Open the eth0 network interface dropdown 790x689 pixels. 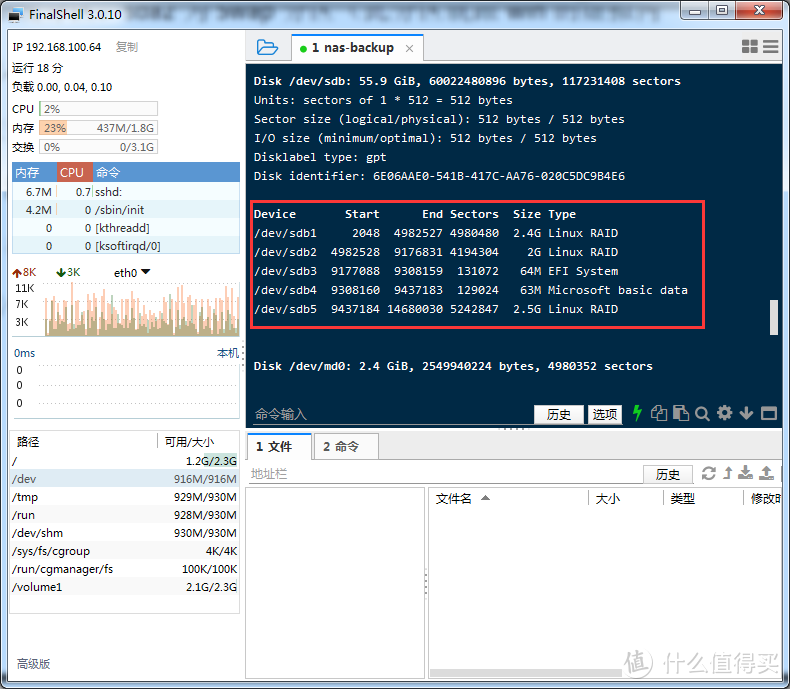[132, 272]
